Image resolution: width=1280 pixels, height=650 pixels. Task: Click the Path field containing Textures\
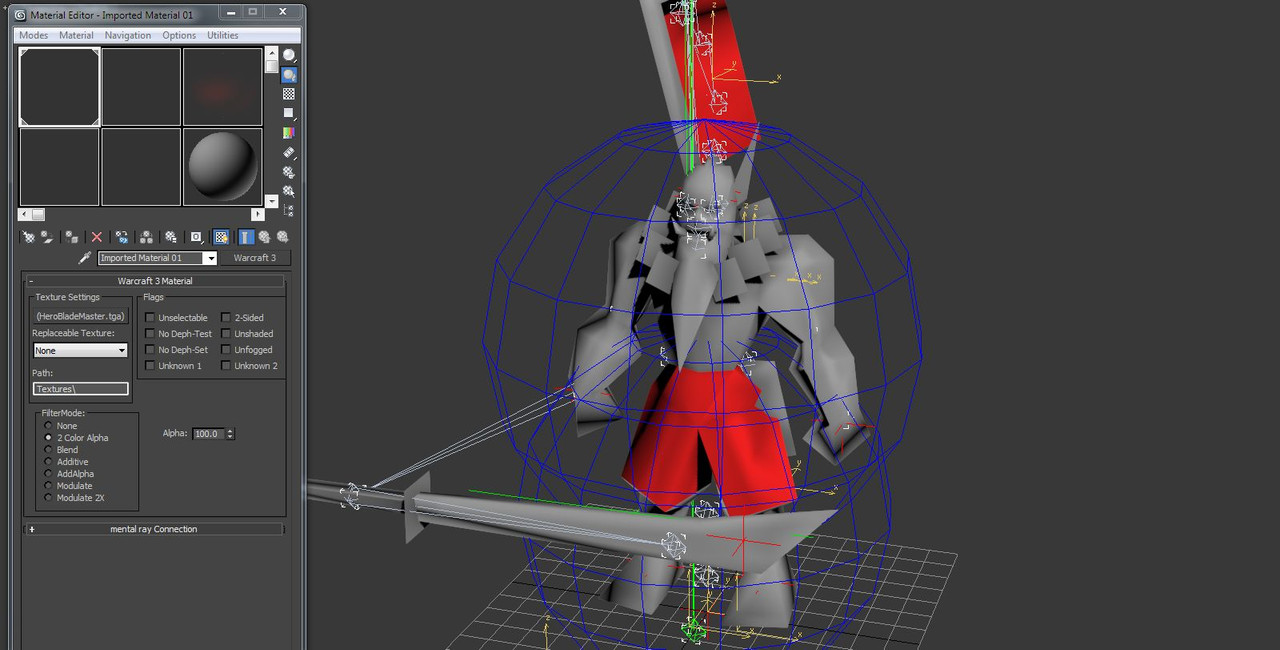[x=81, y=389]
